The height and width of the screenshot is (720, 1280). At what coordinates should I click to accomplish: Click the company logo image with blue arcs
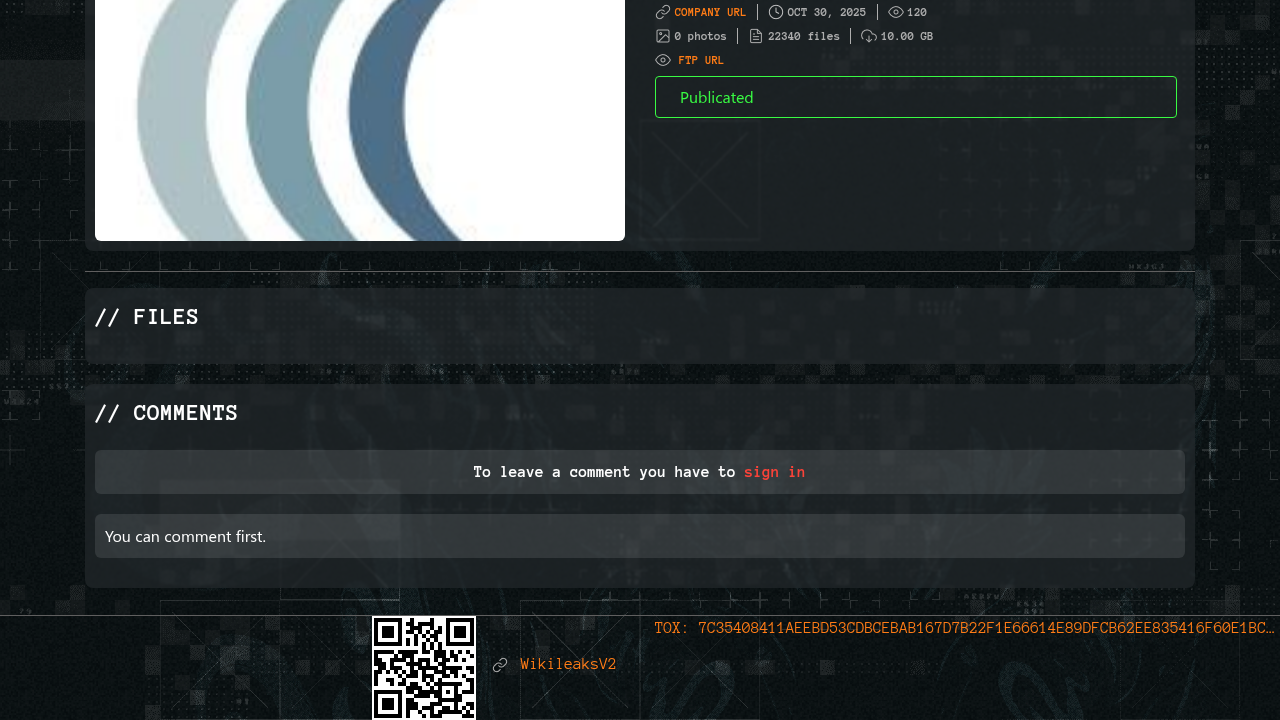tap(360, 120)
